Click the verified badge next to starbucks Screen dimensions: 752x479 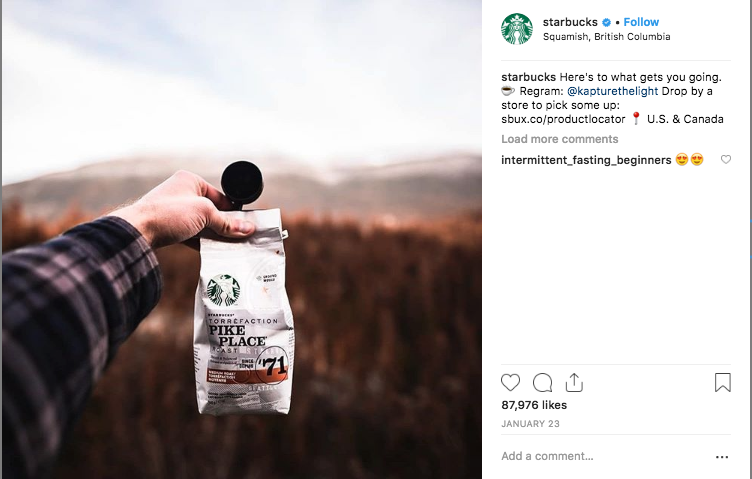[x=606, y=22]
